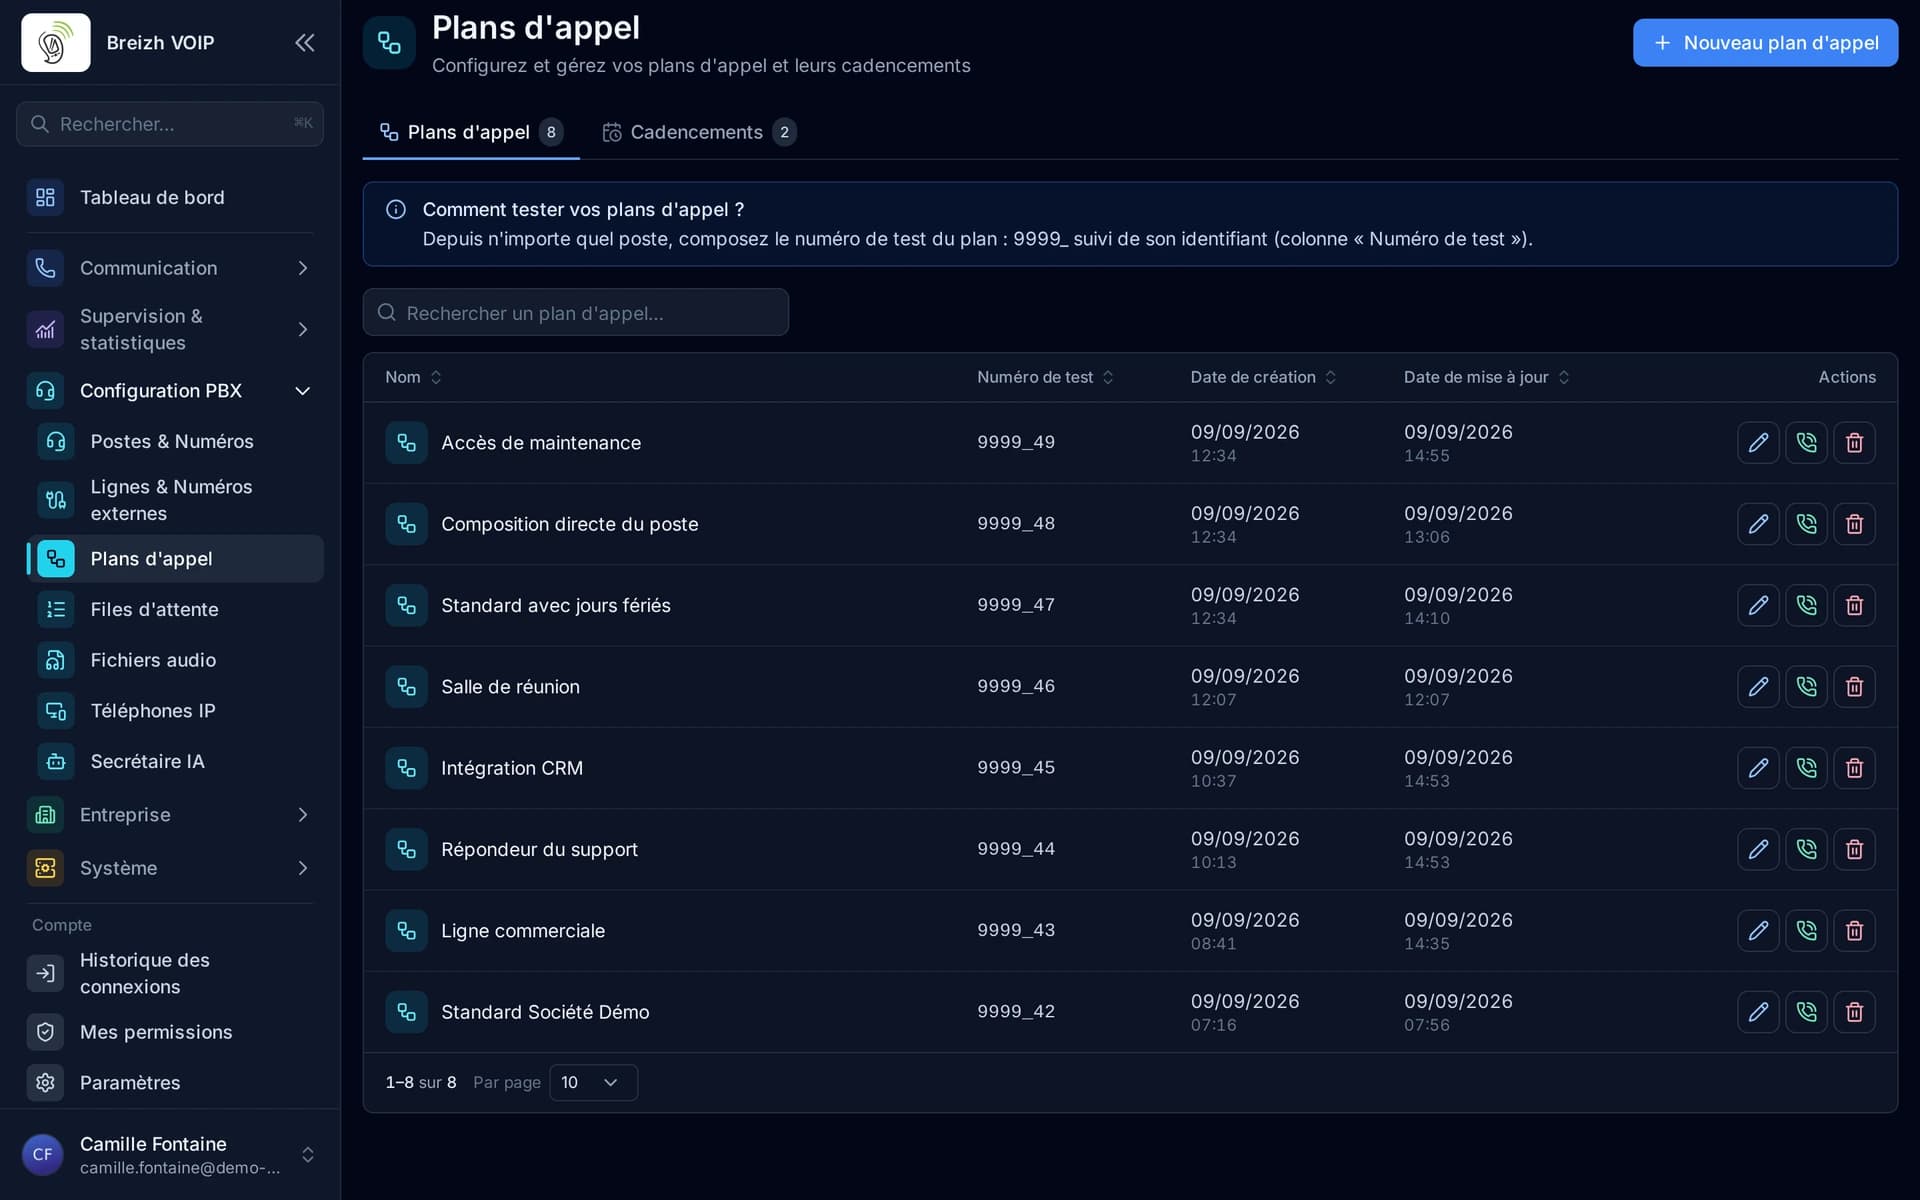Viewport: 1920px width, 1200px height.
Task: Select the Plans d'appel tab
Action: click(471, 133)
